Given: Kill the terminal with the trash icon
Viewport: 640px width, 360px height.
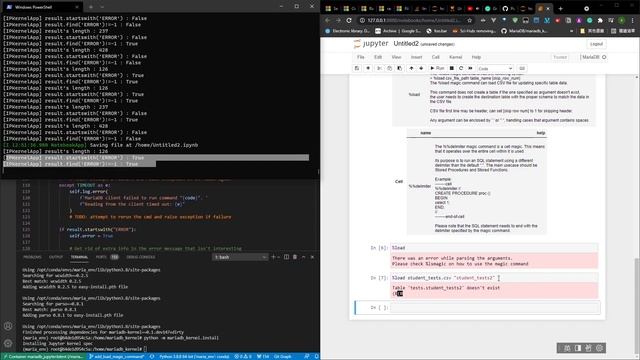Looking at the screenshot, I should coord(295,257).
